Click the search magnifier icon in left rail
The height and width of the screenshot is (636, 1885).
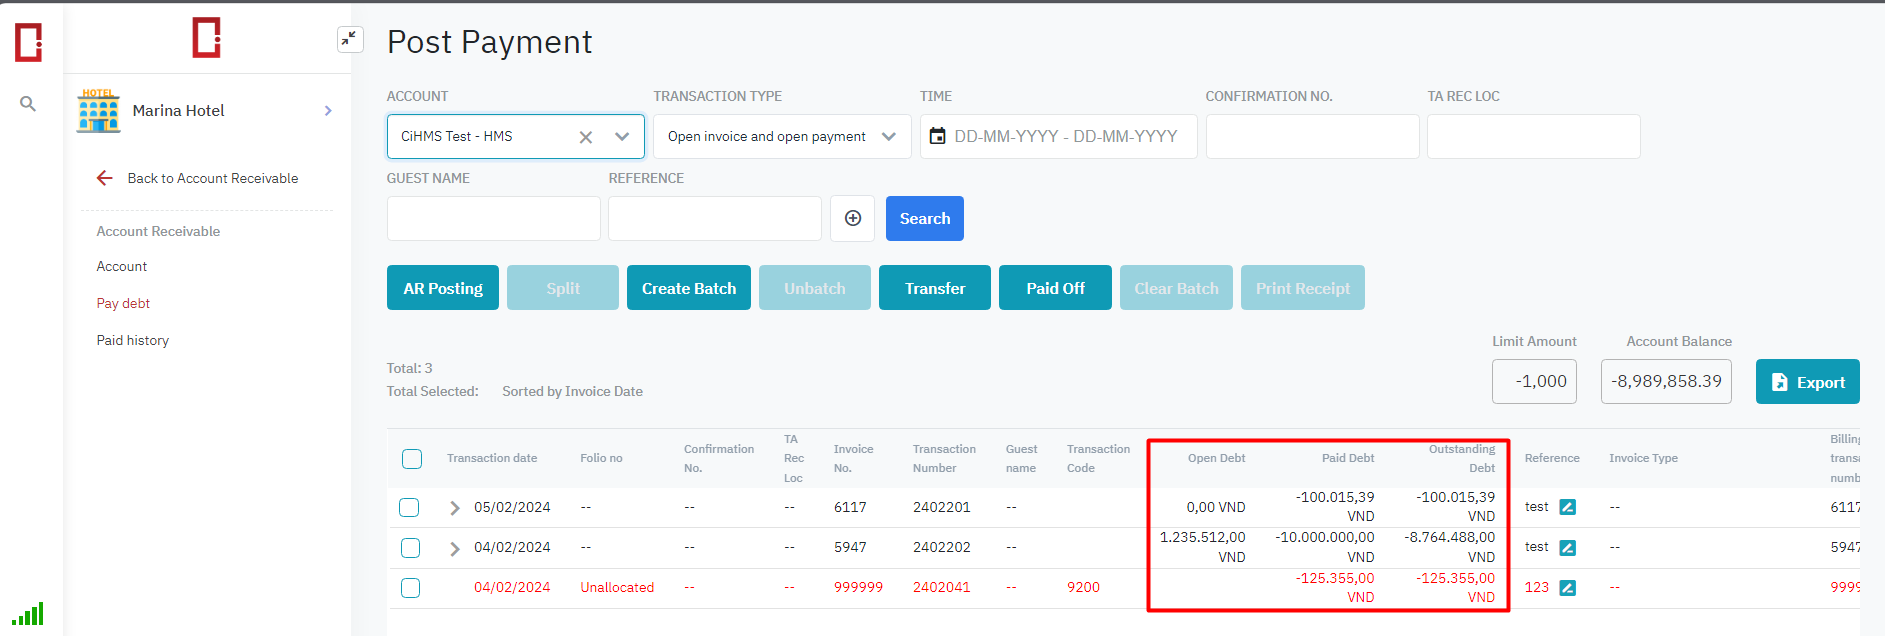[28, 103]
